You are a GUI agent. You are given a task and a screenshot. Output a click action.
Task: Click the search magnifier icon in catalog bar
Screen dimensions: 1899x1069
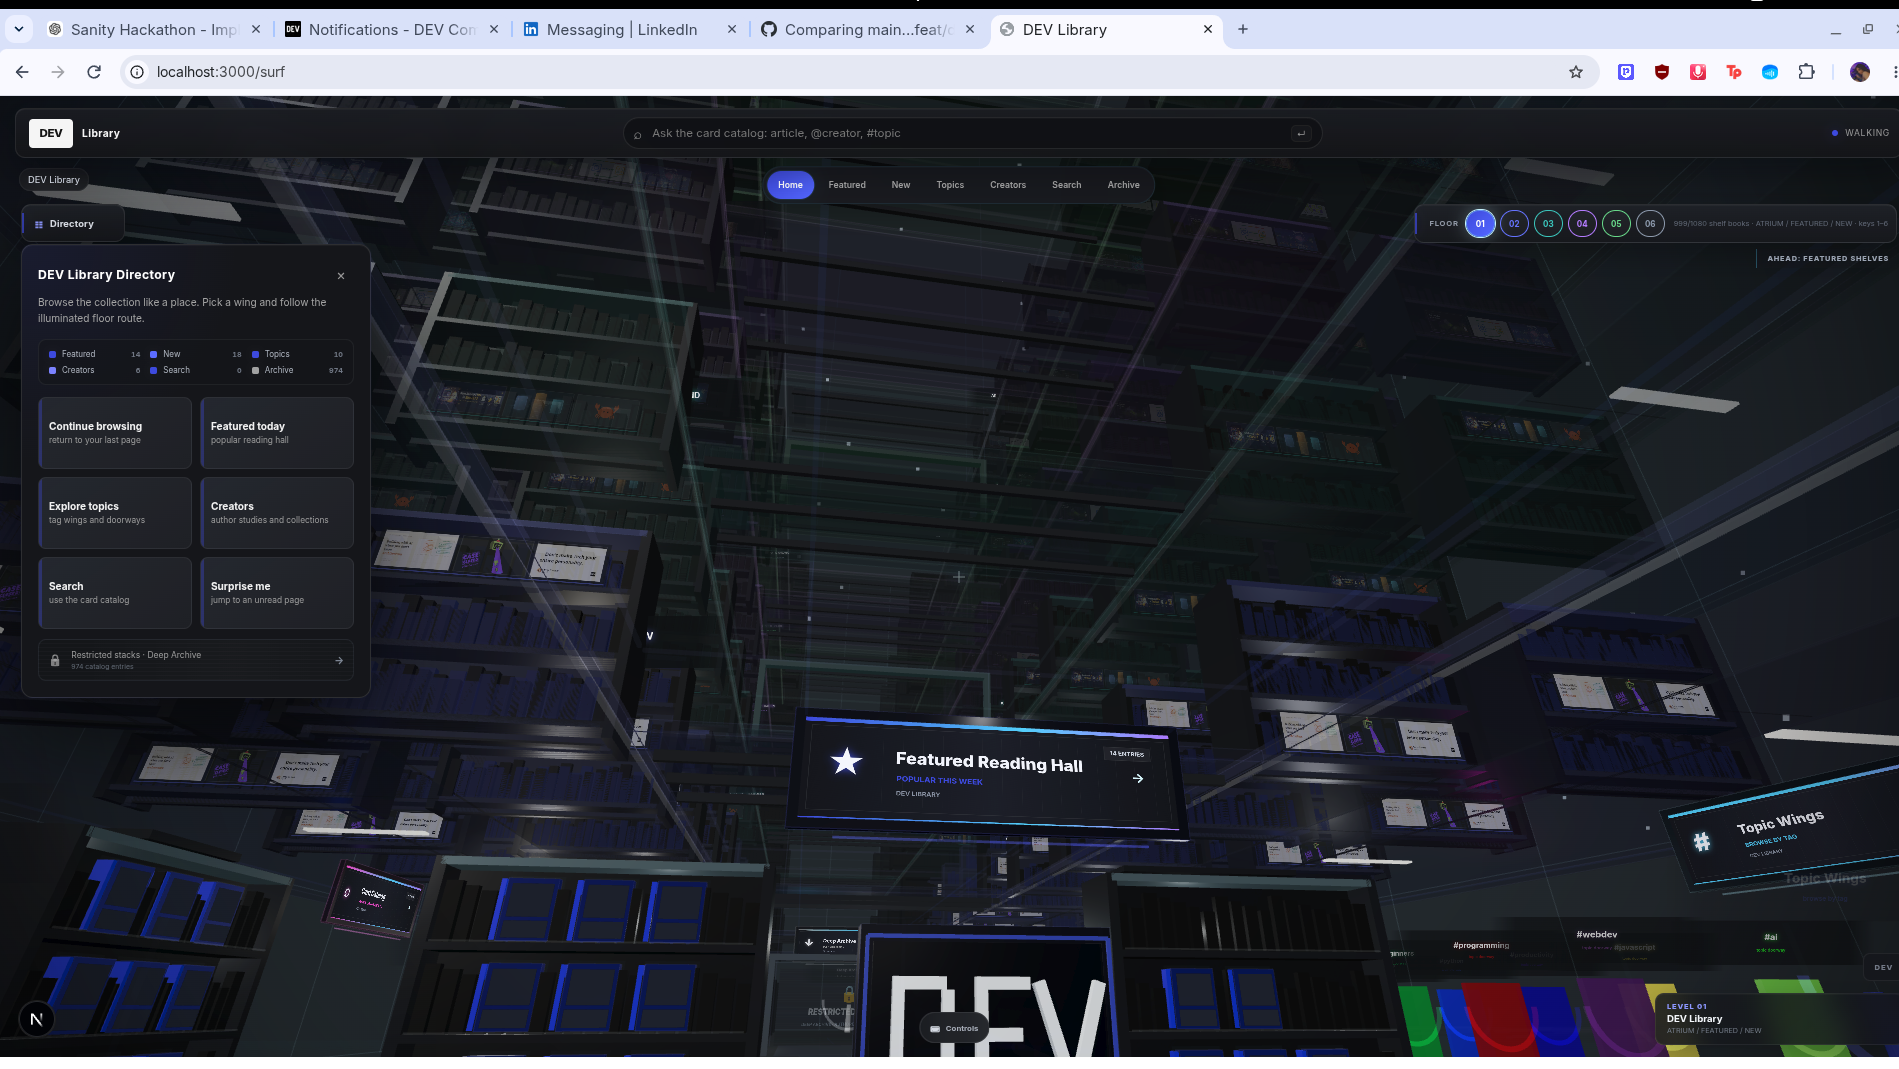638,134
